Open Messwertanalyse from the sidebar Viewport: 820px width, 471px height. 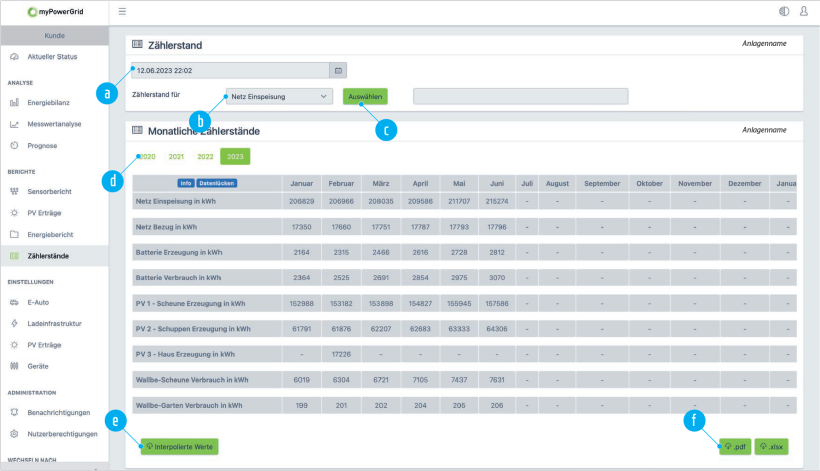[x=54, y=124]
